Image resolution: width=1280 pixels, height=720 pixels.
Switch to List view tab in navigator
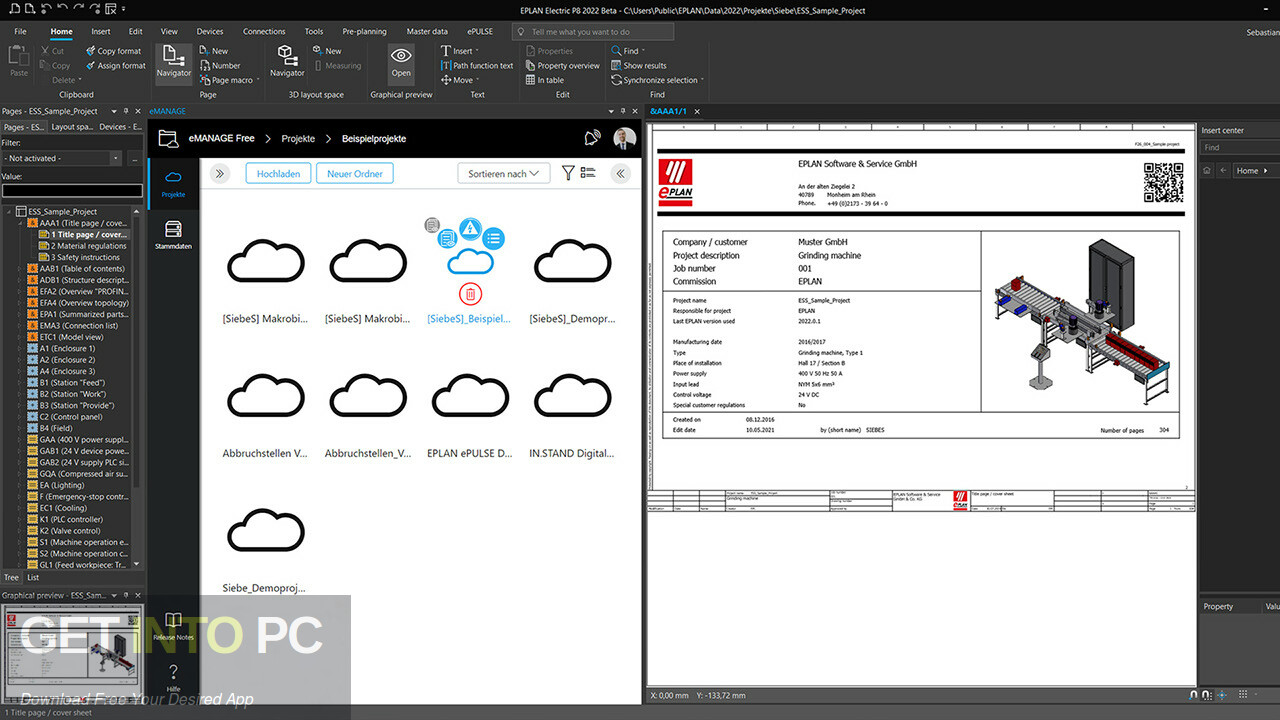[x=33, y=578]
